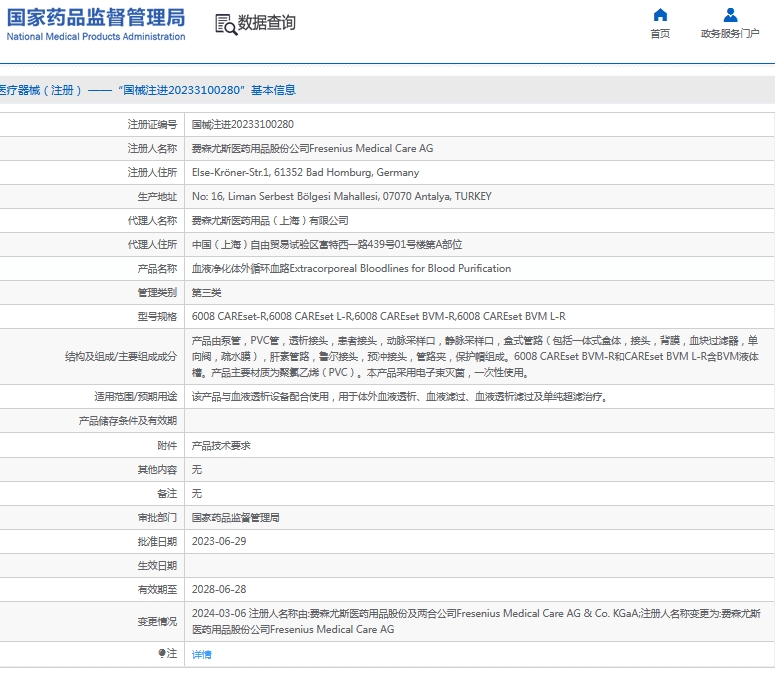Screen dimensions: 775x676
Task: Select expiry date 2028-06-28
Action: [x=219, y=590]
